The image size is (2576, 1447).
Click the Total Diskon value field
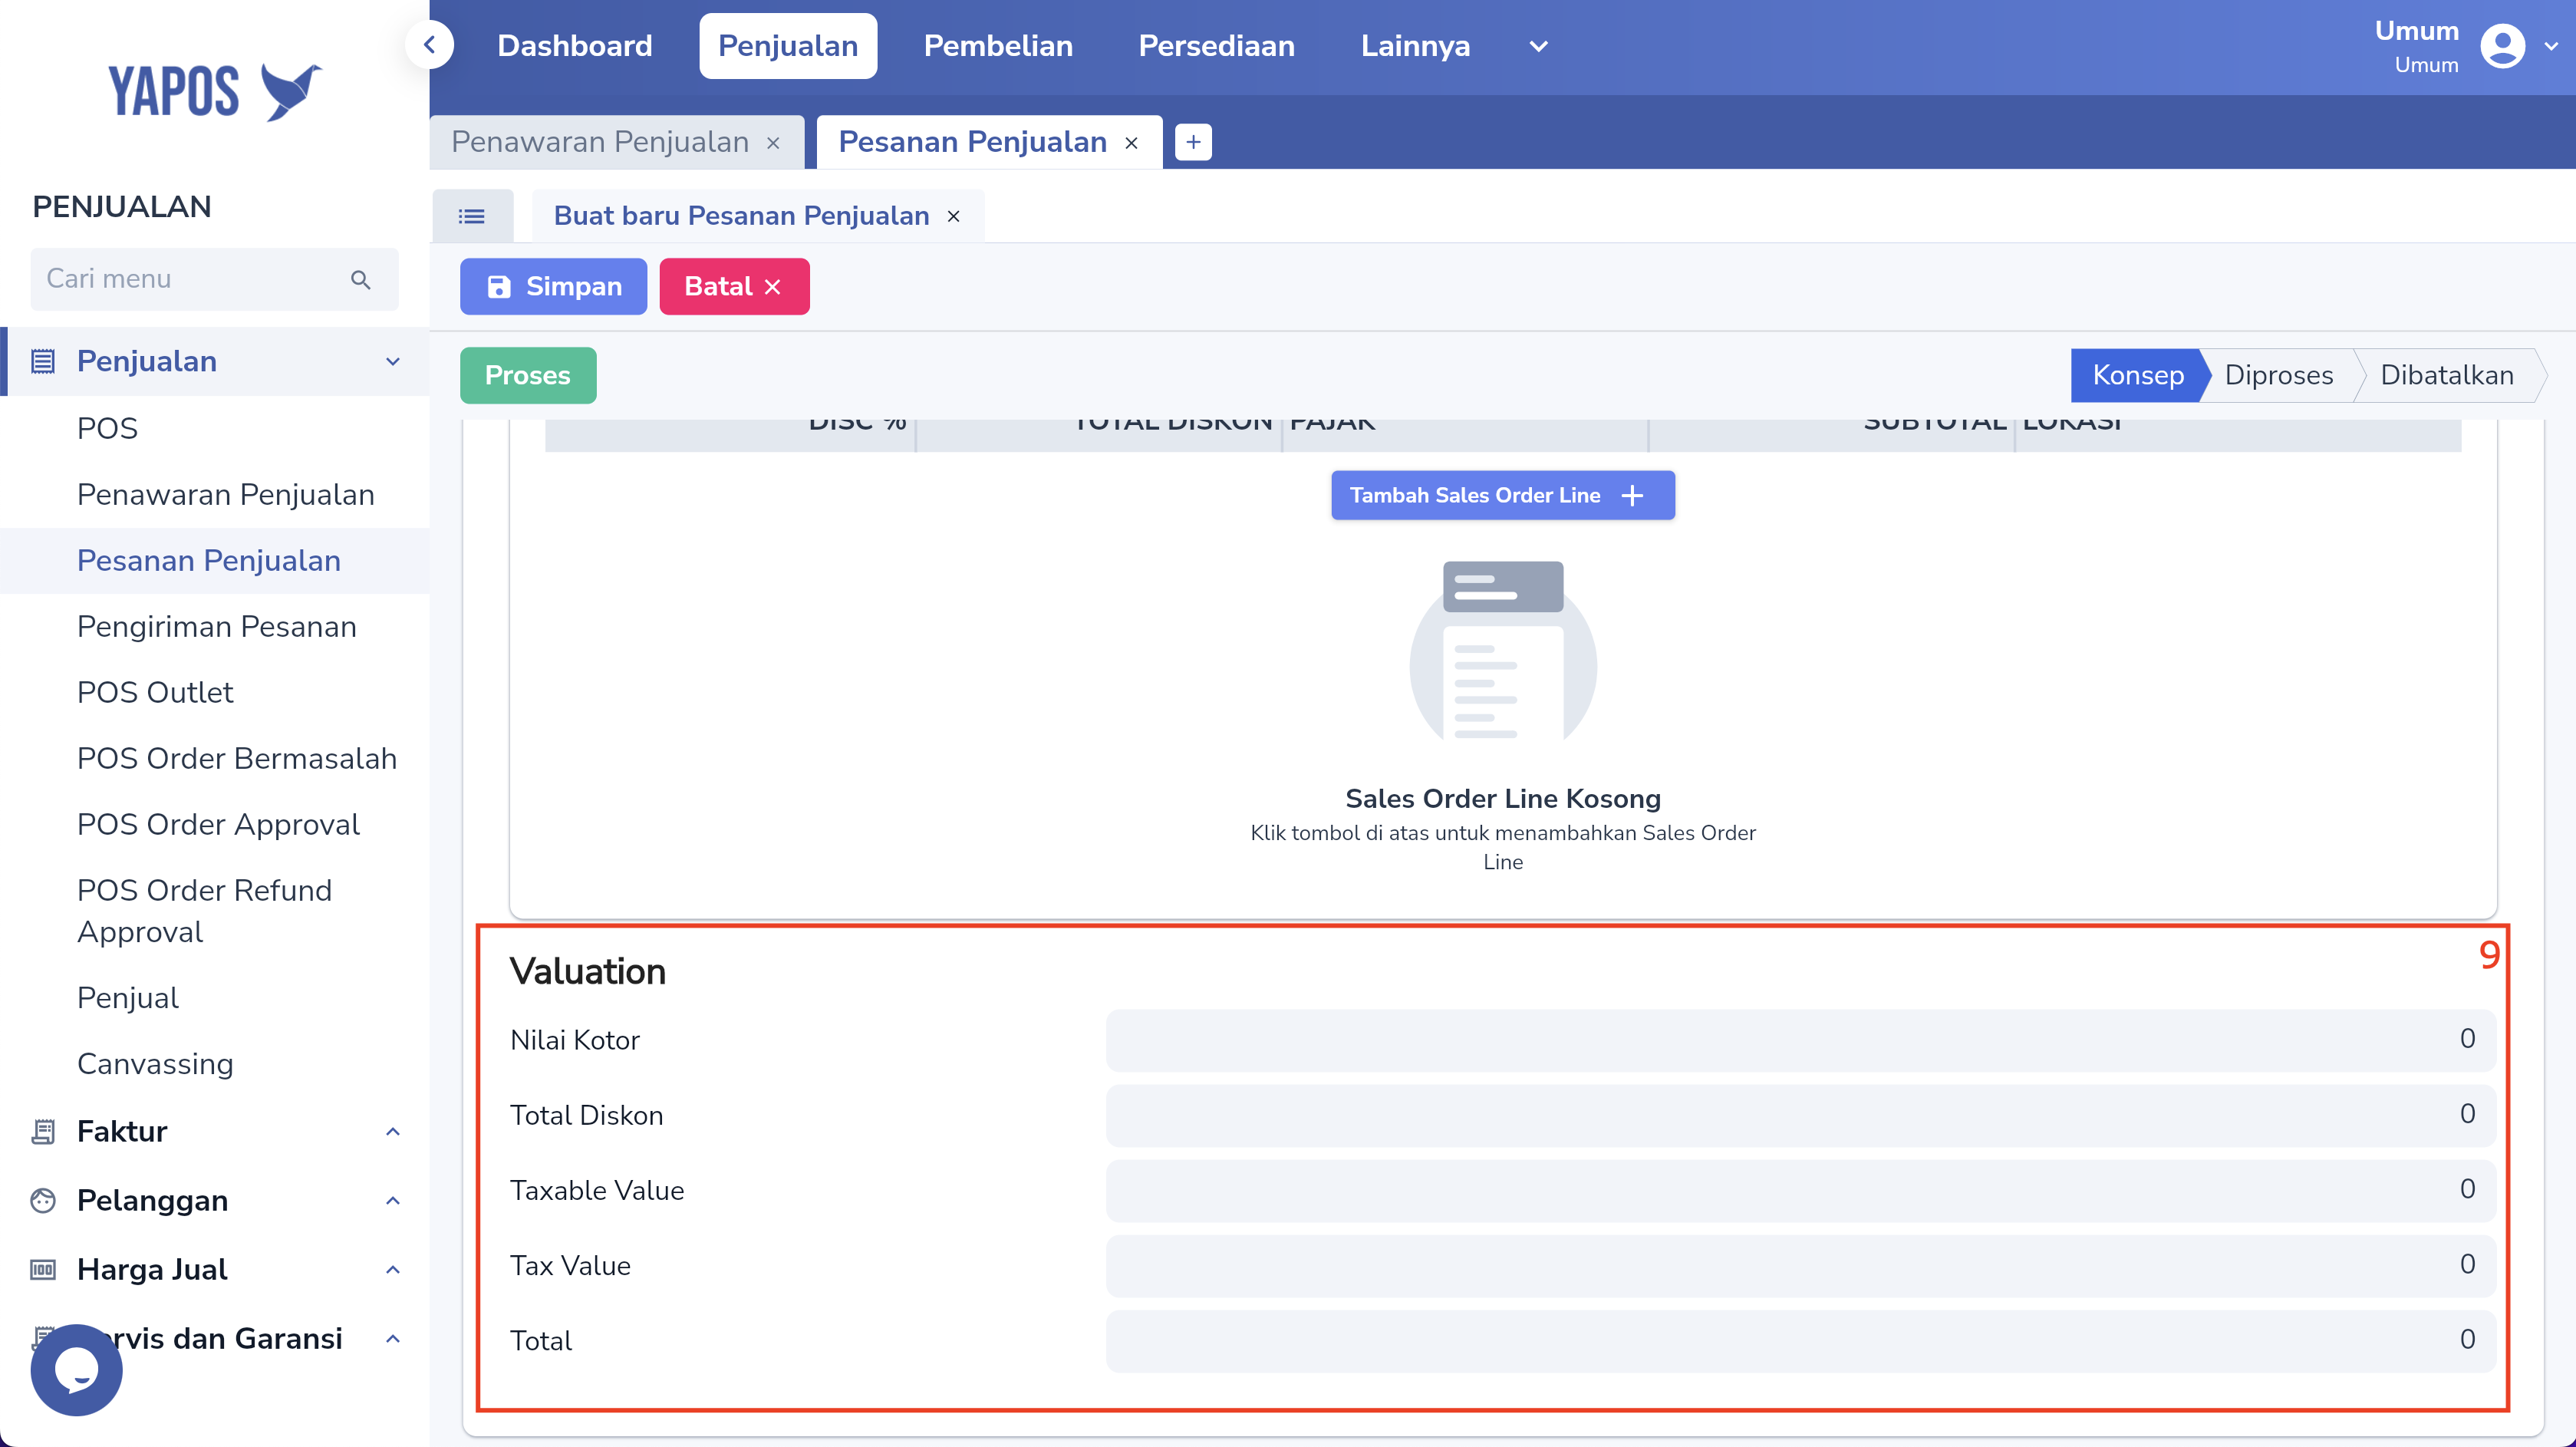click(1800, 1115)
